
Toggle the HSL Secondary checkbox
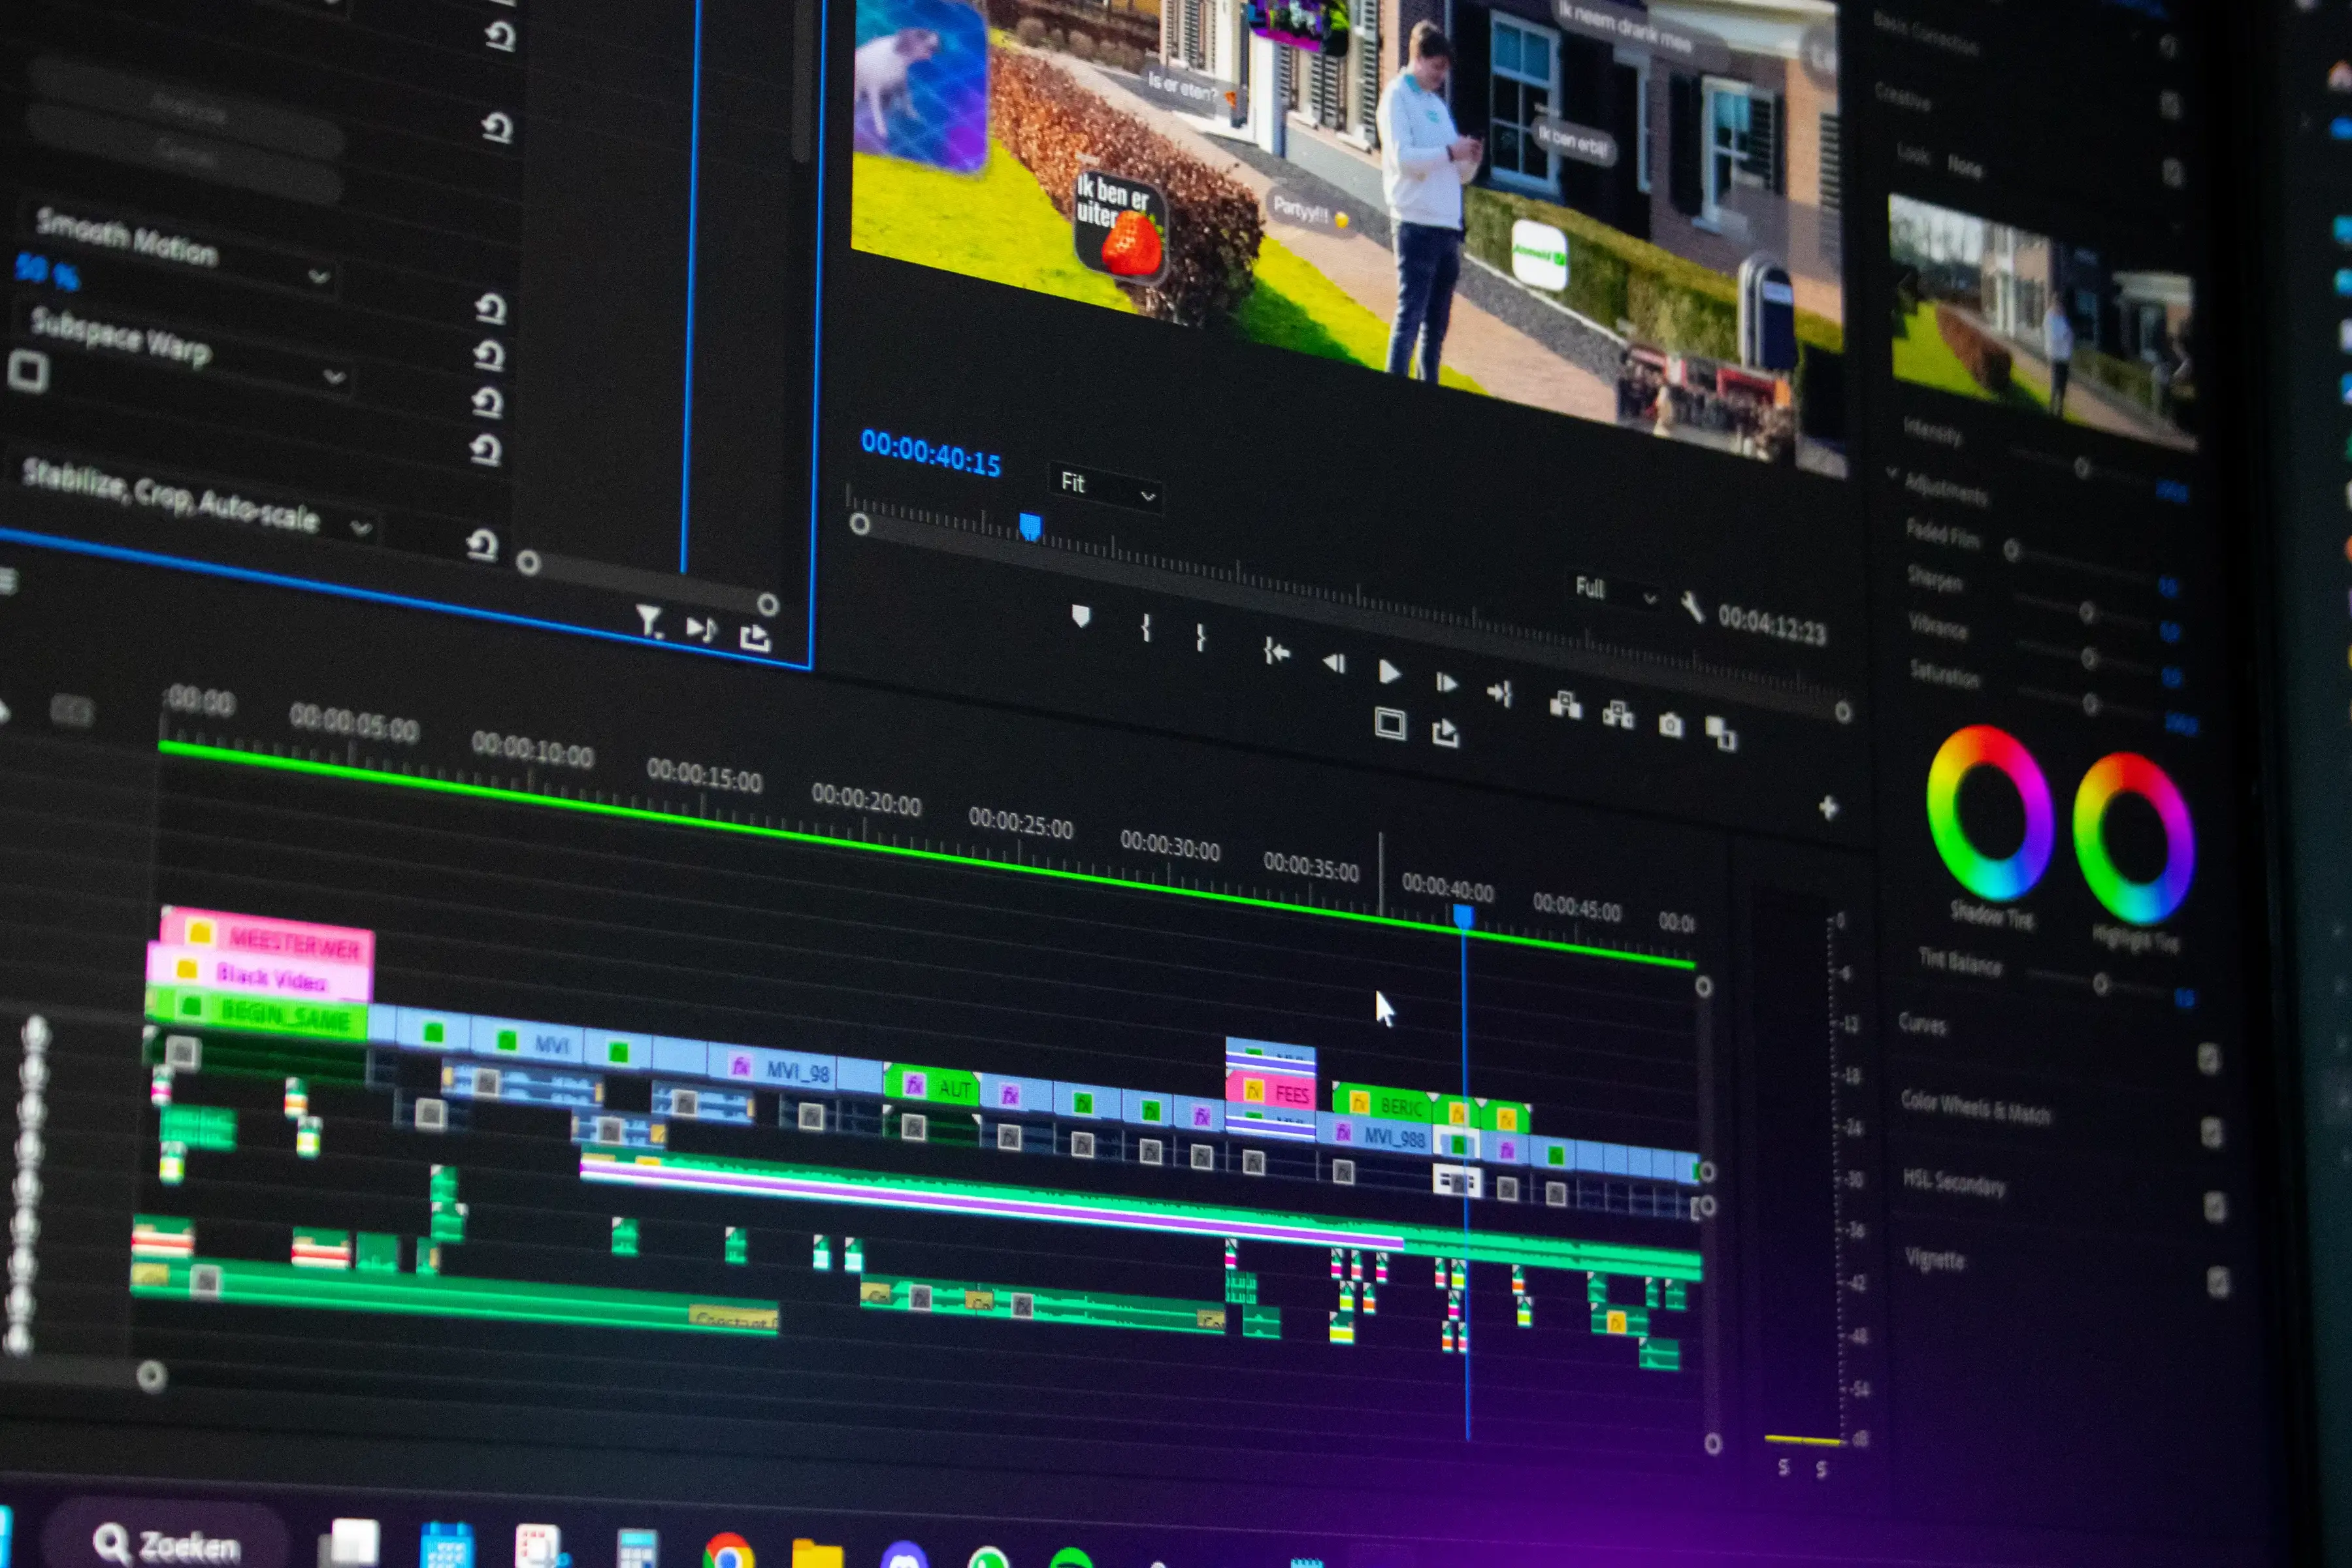2215,1207
